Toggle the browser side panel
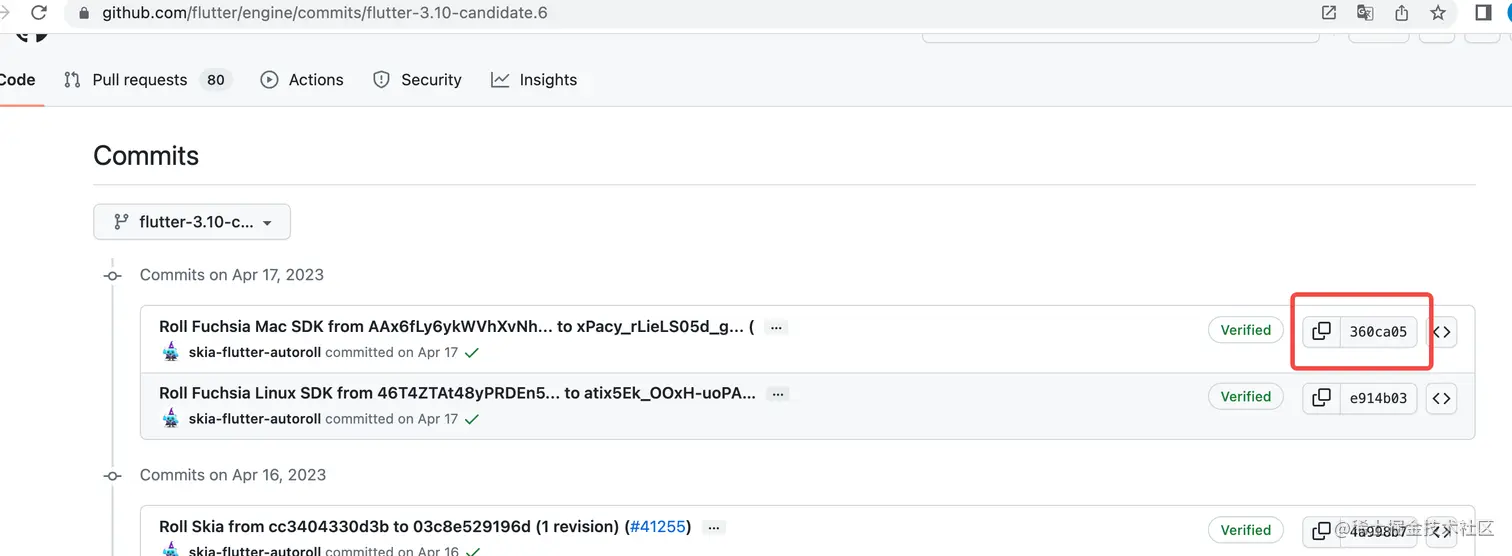The width and height of the screenshot is (1512, 556). pyautogui.click(x=1483, y=13)
